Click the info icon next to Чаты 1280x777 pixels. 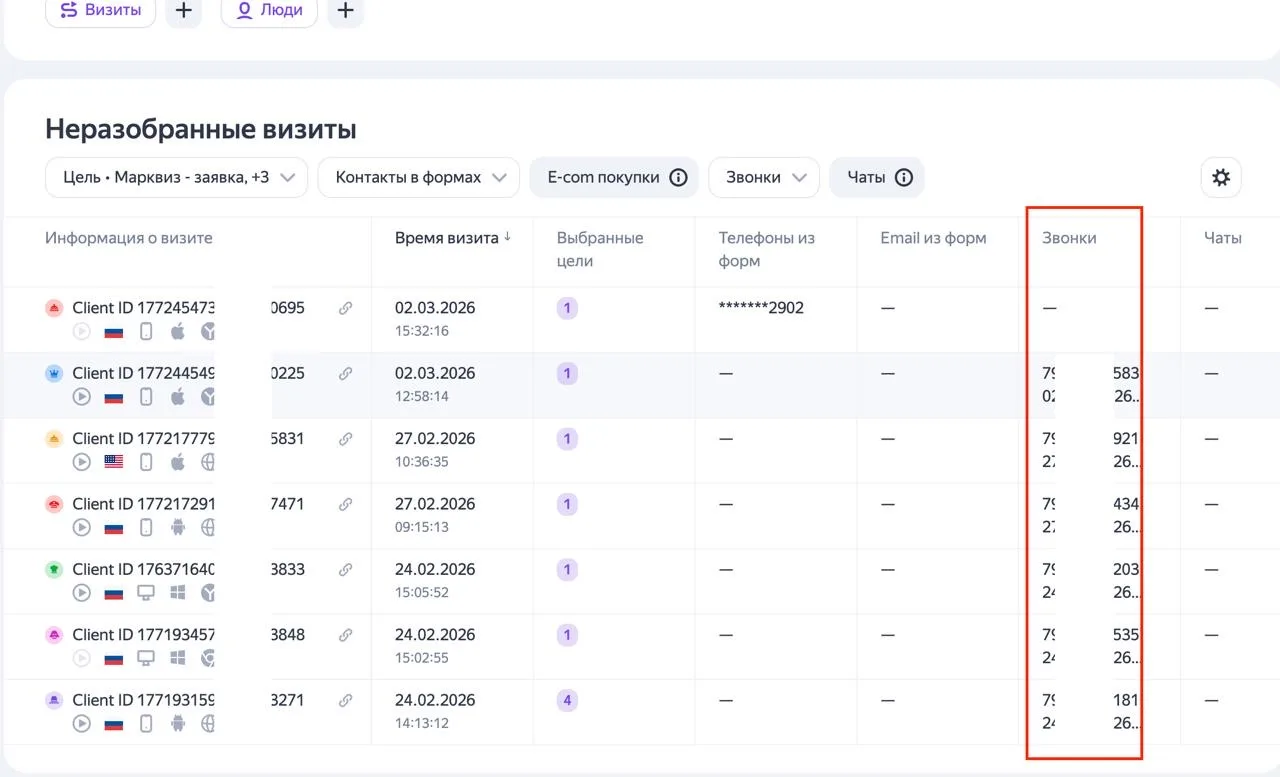click(904, 178)
